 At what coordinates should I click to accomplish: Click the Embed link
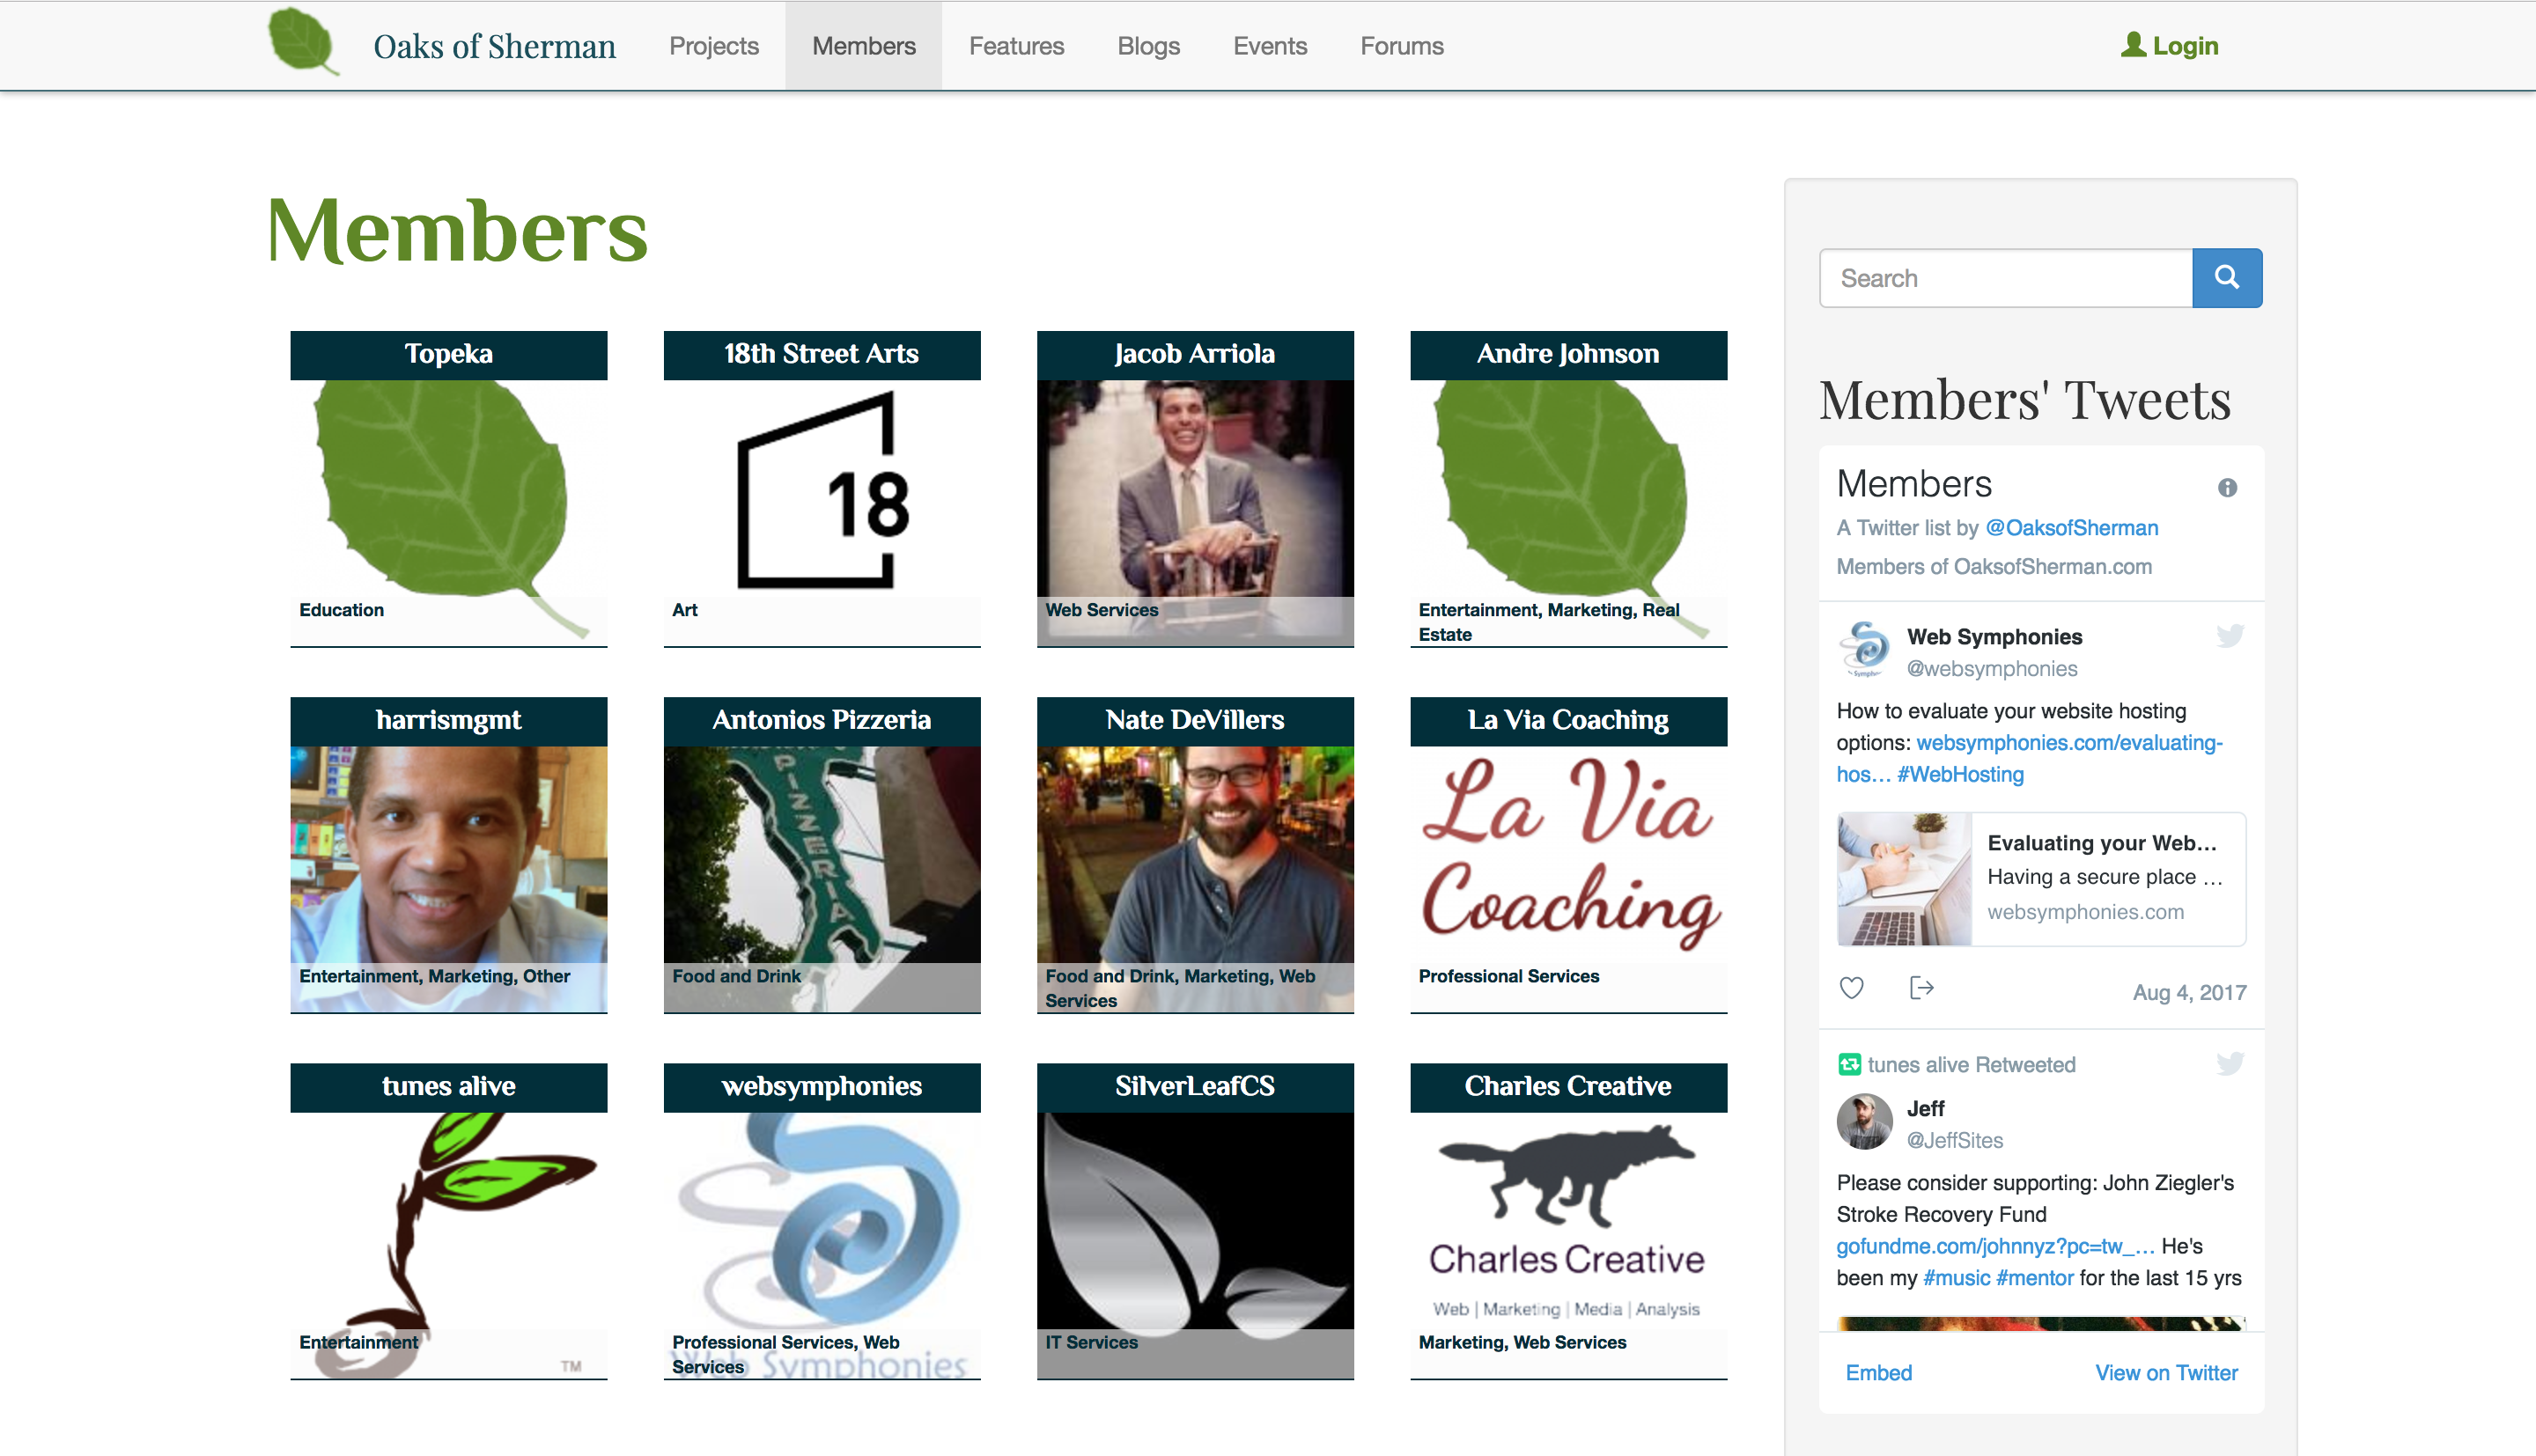pyautogui.click(x=1878, y=1373)
